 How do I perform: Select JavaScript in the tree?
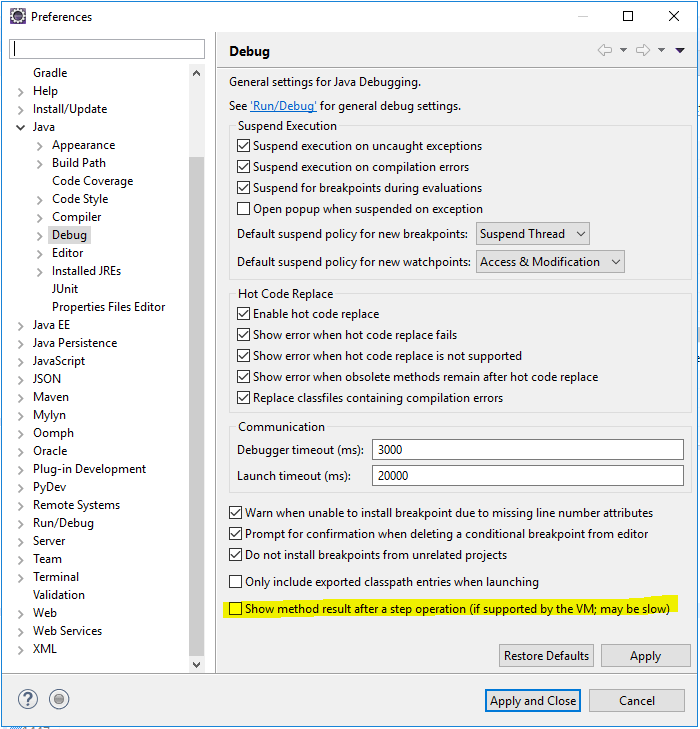[59, 361]
